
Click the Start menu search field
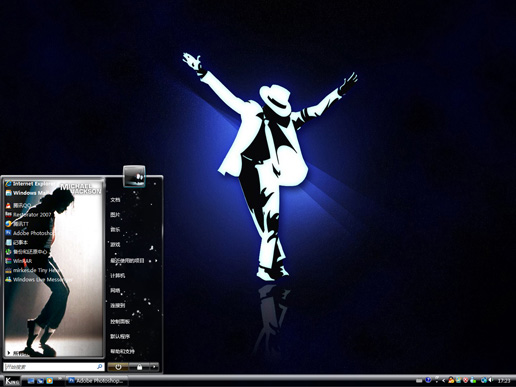[x=54, y=367]
